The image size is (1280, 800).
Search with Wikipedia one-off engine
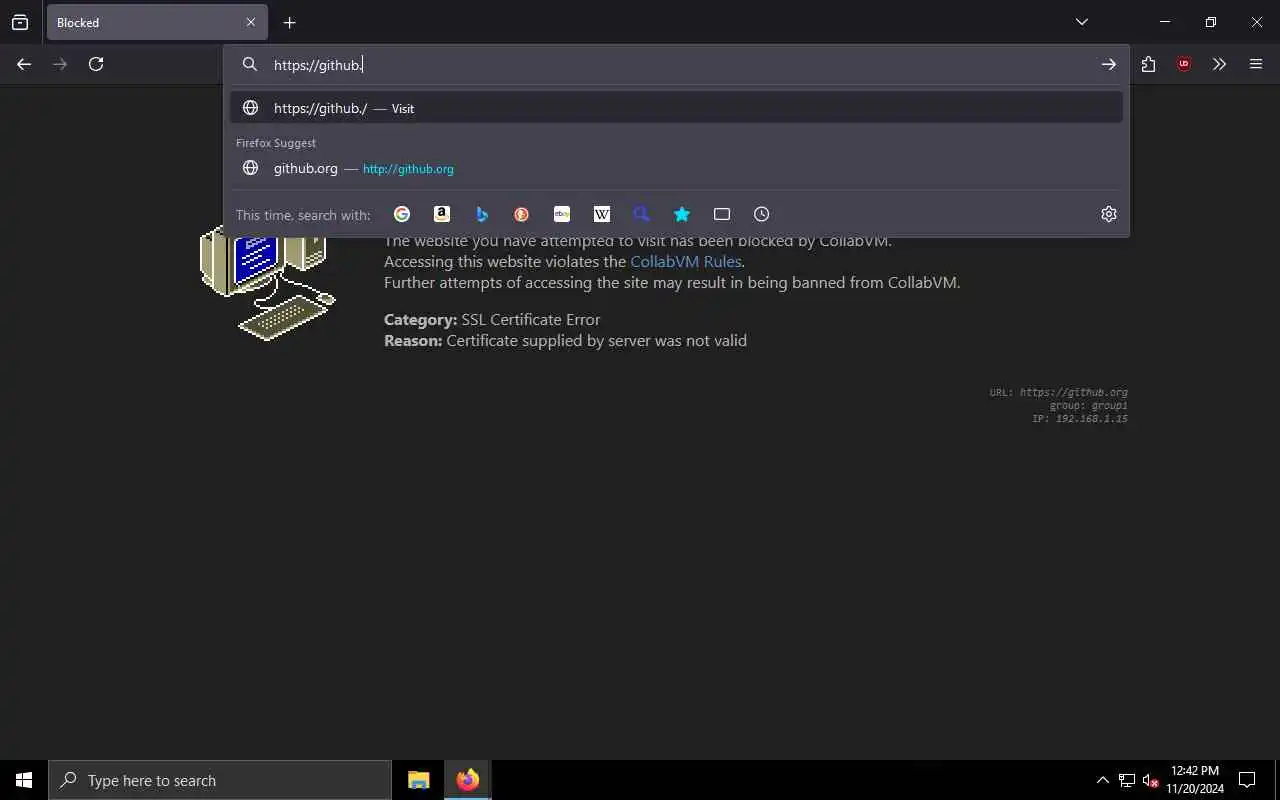coord(602,214)
